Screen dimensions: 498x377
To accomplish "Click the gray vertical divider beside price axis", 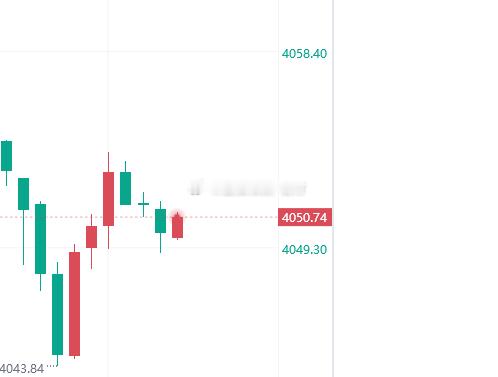I will click(333, 188).
